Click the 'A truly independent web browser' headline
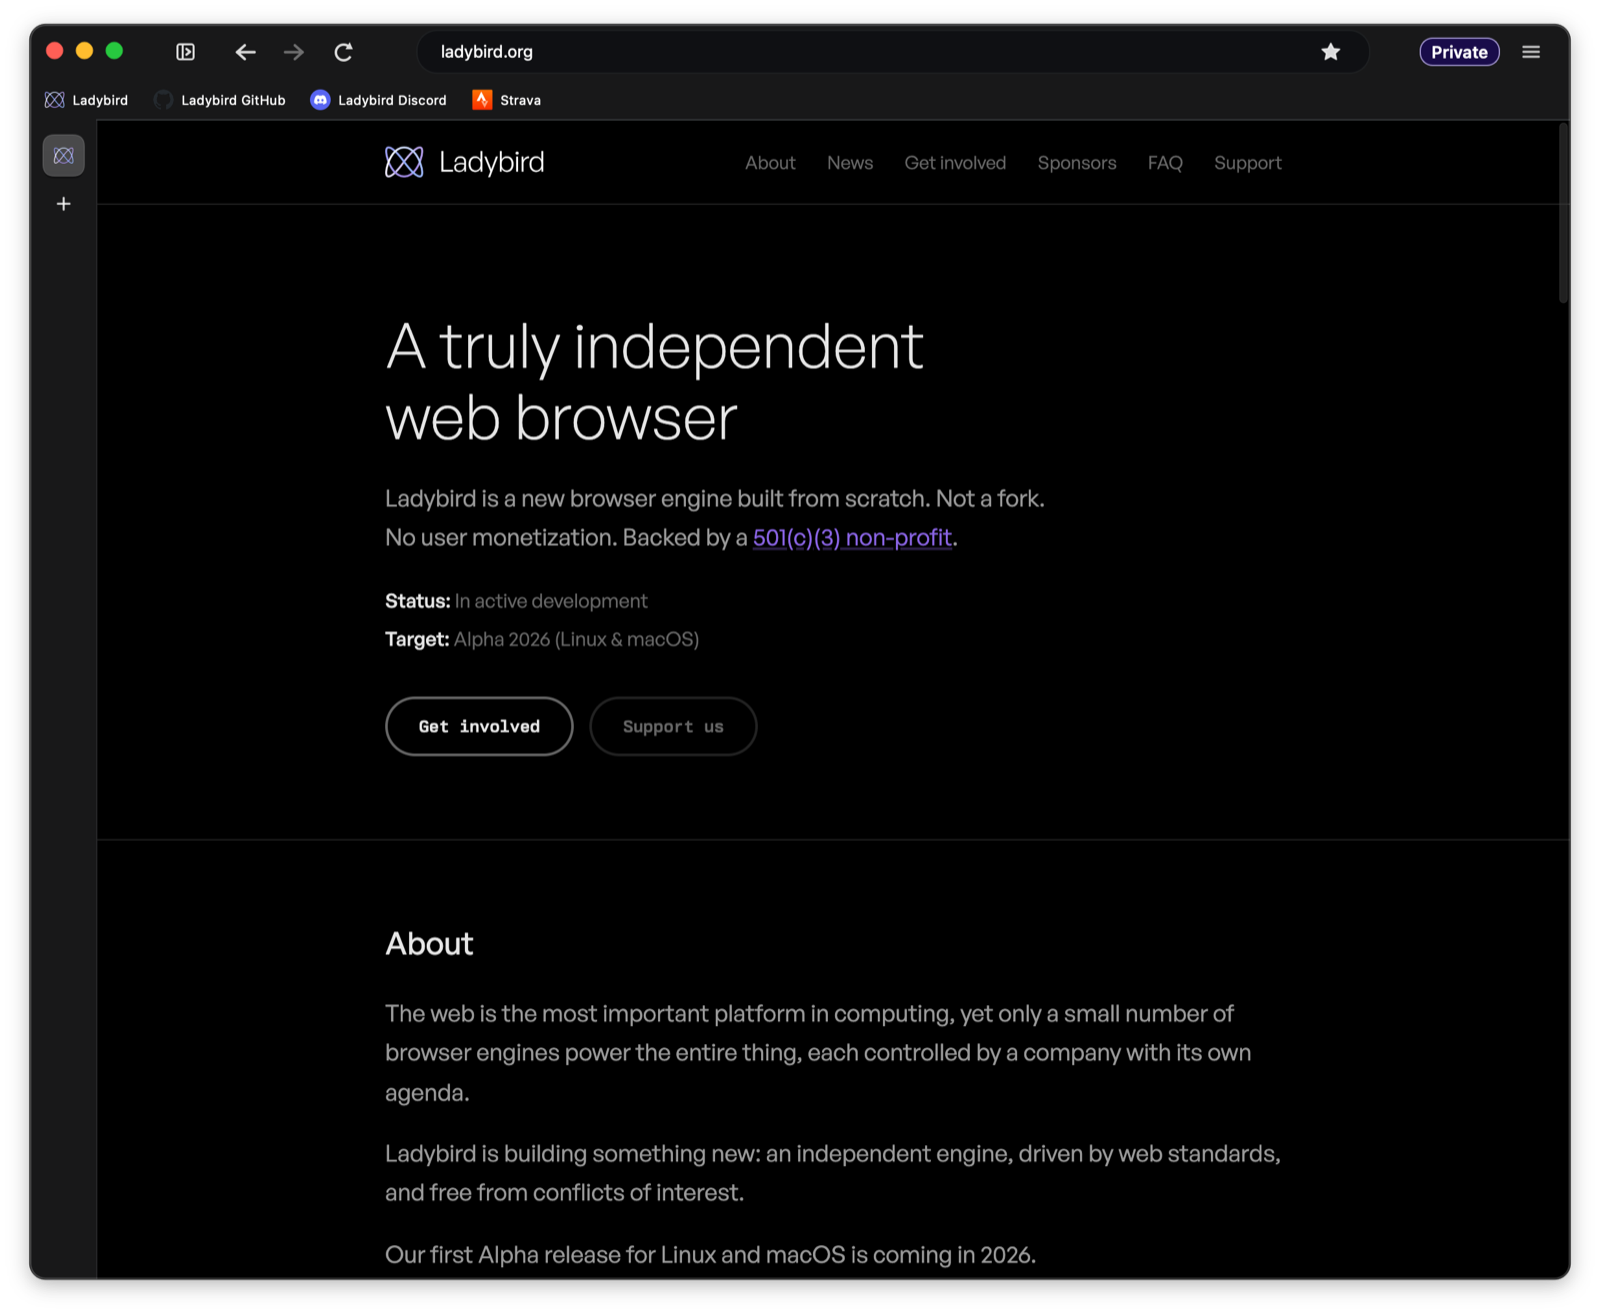 click(654, 382)
